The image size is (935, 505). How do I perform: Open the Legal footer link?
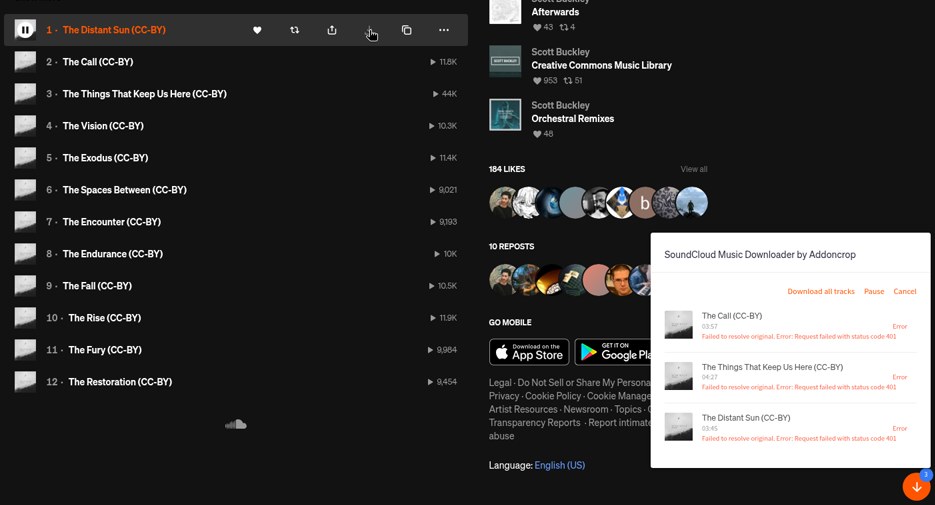[x=500, y=383]
